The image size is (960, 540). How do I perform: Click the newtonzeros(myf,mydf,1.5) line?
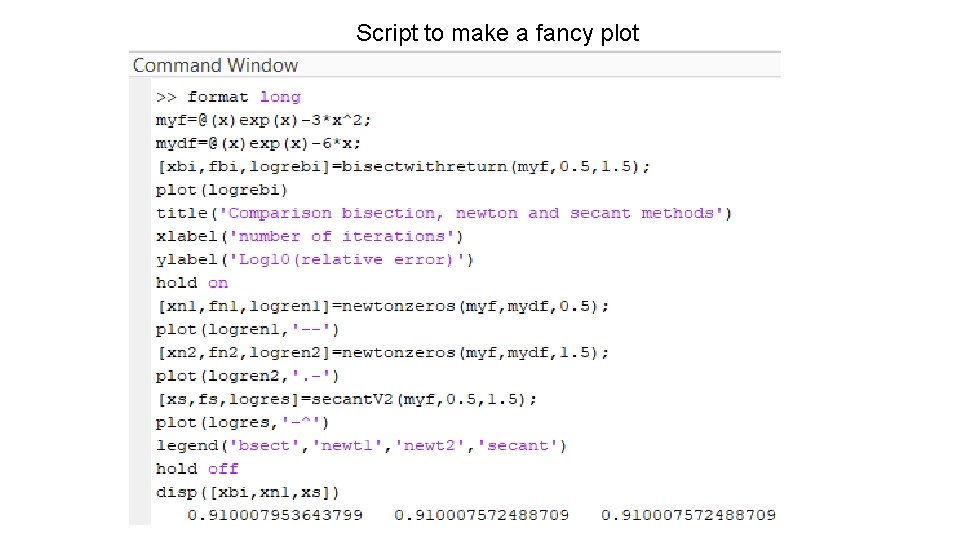383,353
